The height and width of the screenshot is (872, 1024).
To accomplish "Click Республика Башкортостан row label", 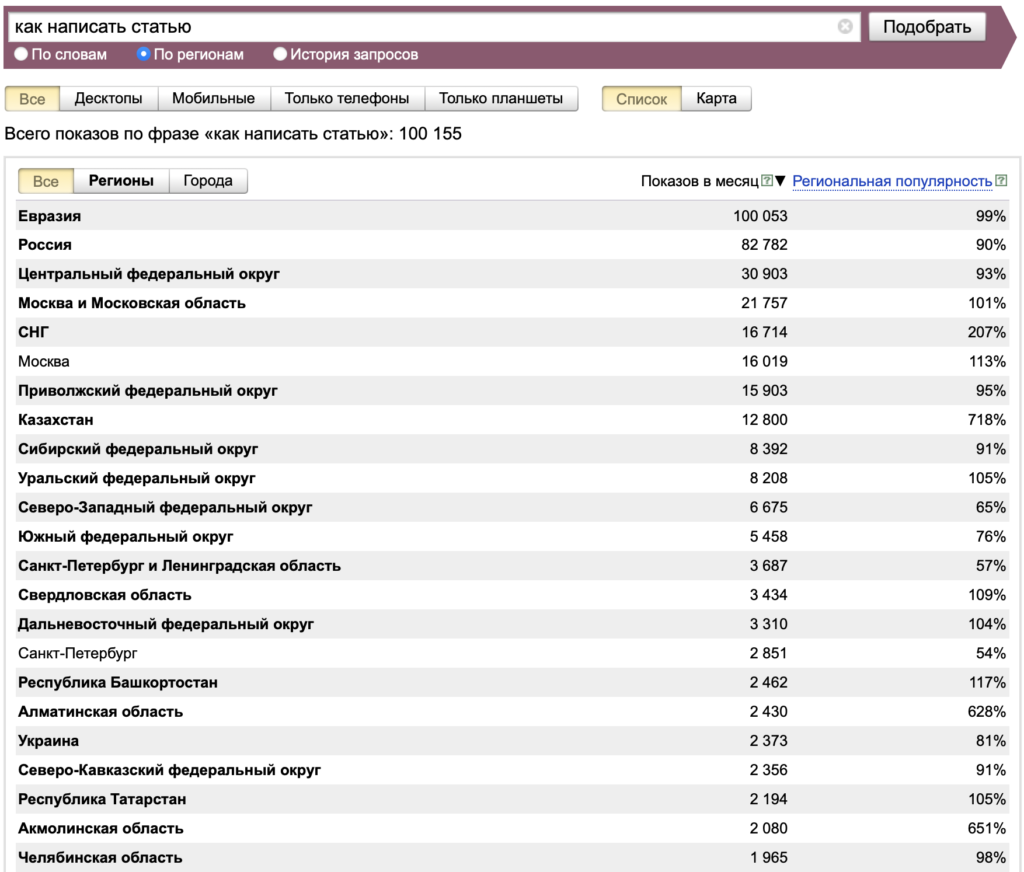I will point(118,683).
